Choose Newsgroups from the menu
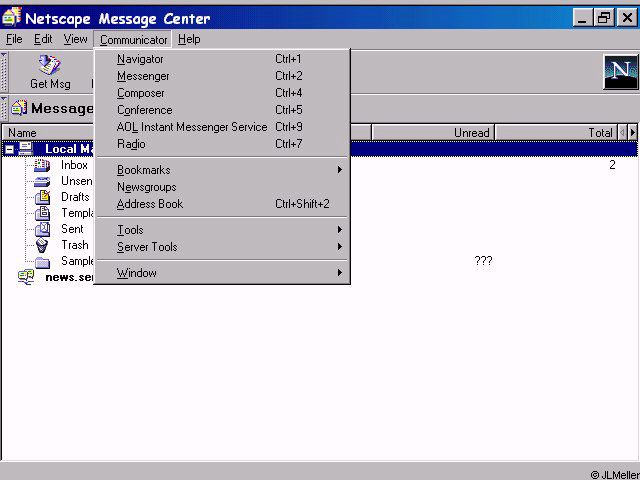Image resolution: width=640 pixels, height=480 pixels. [222, 187]
